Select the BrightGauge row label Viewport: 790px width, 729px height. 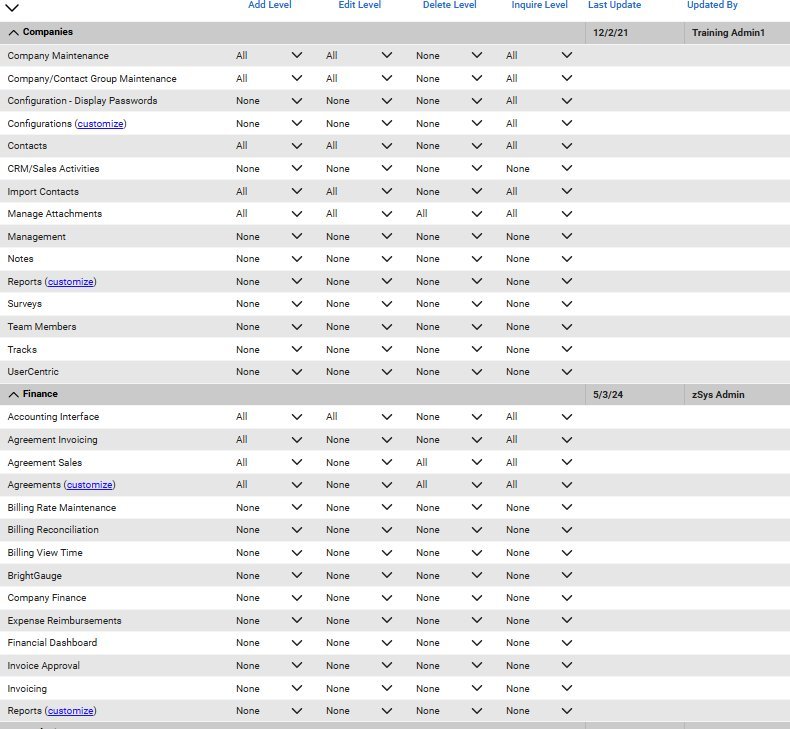[x=34, y=575]
